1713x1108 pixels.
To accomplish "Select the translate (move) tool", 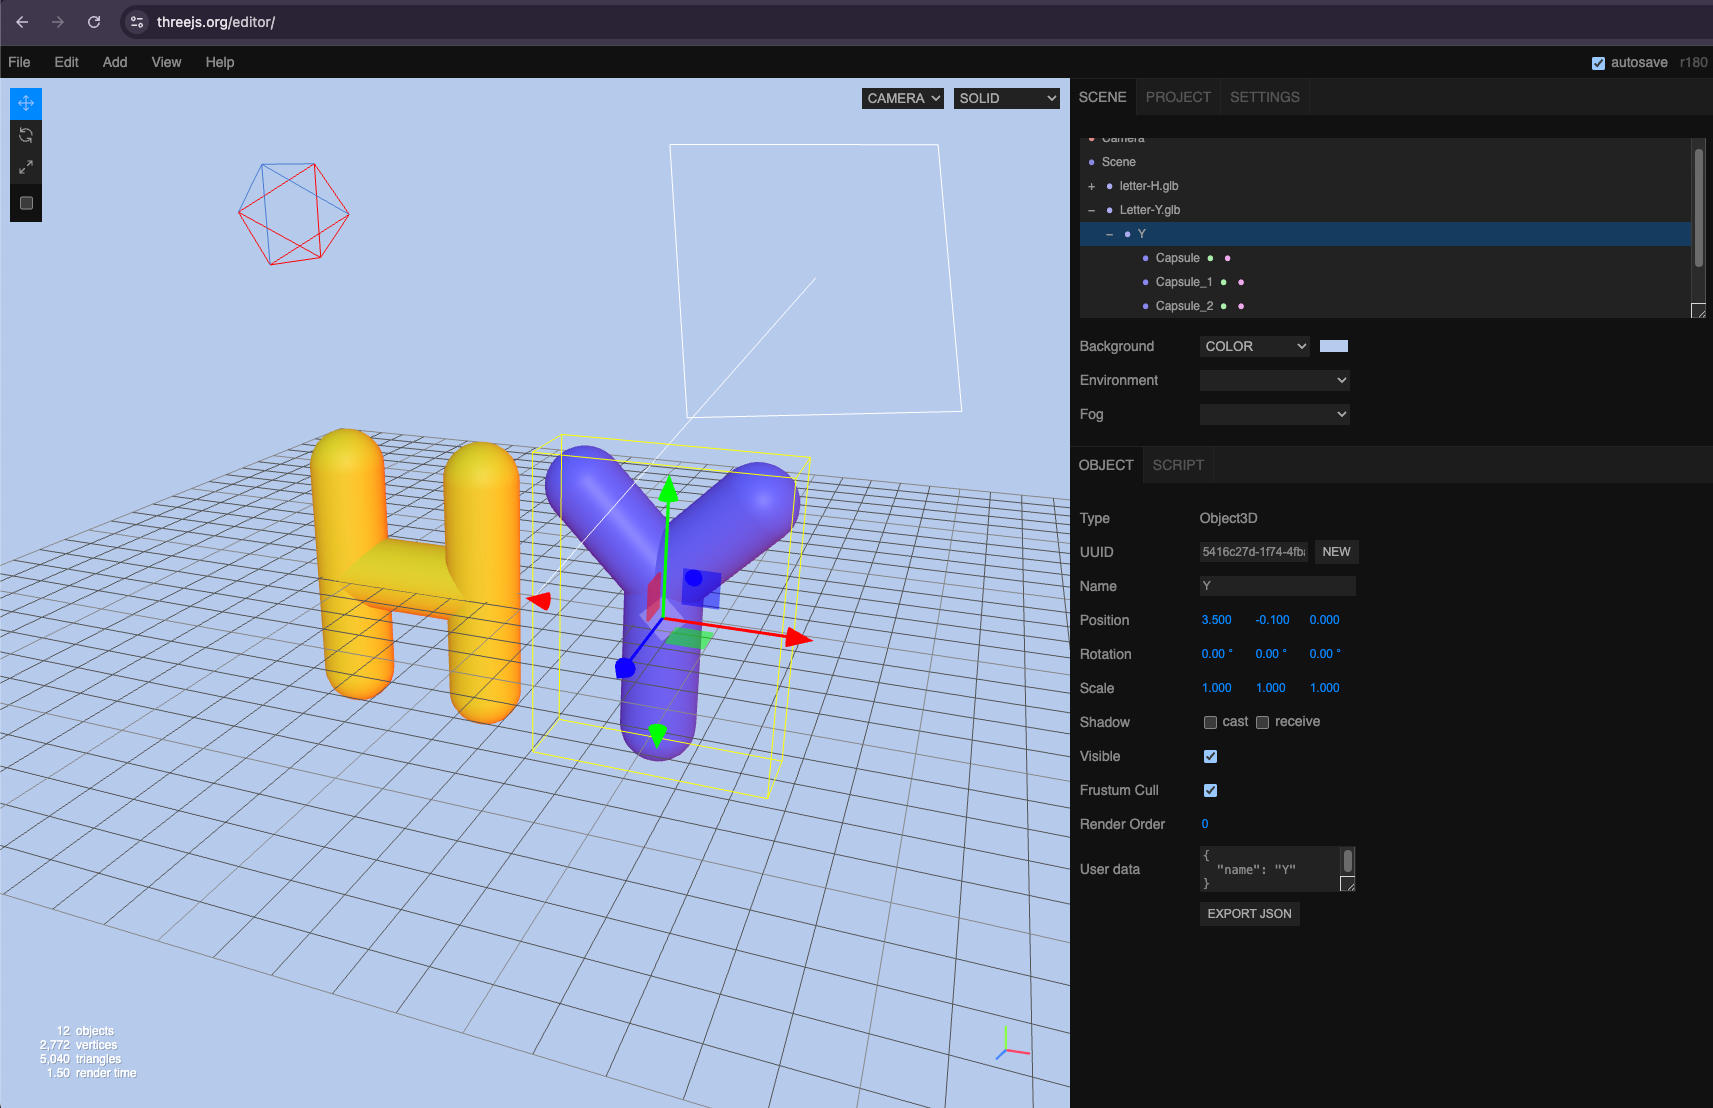I will coord(26,103).
